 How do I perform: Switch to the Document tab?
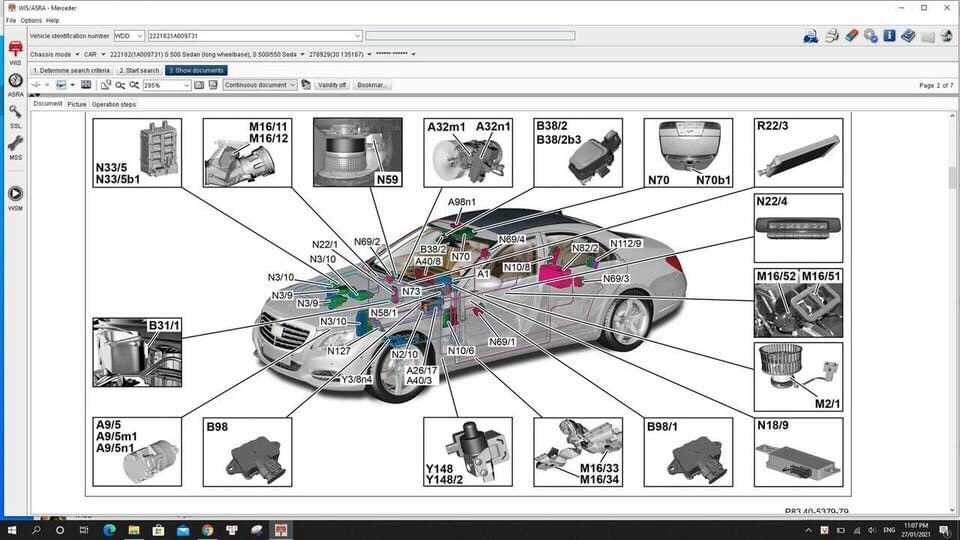tap(48, 104)
